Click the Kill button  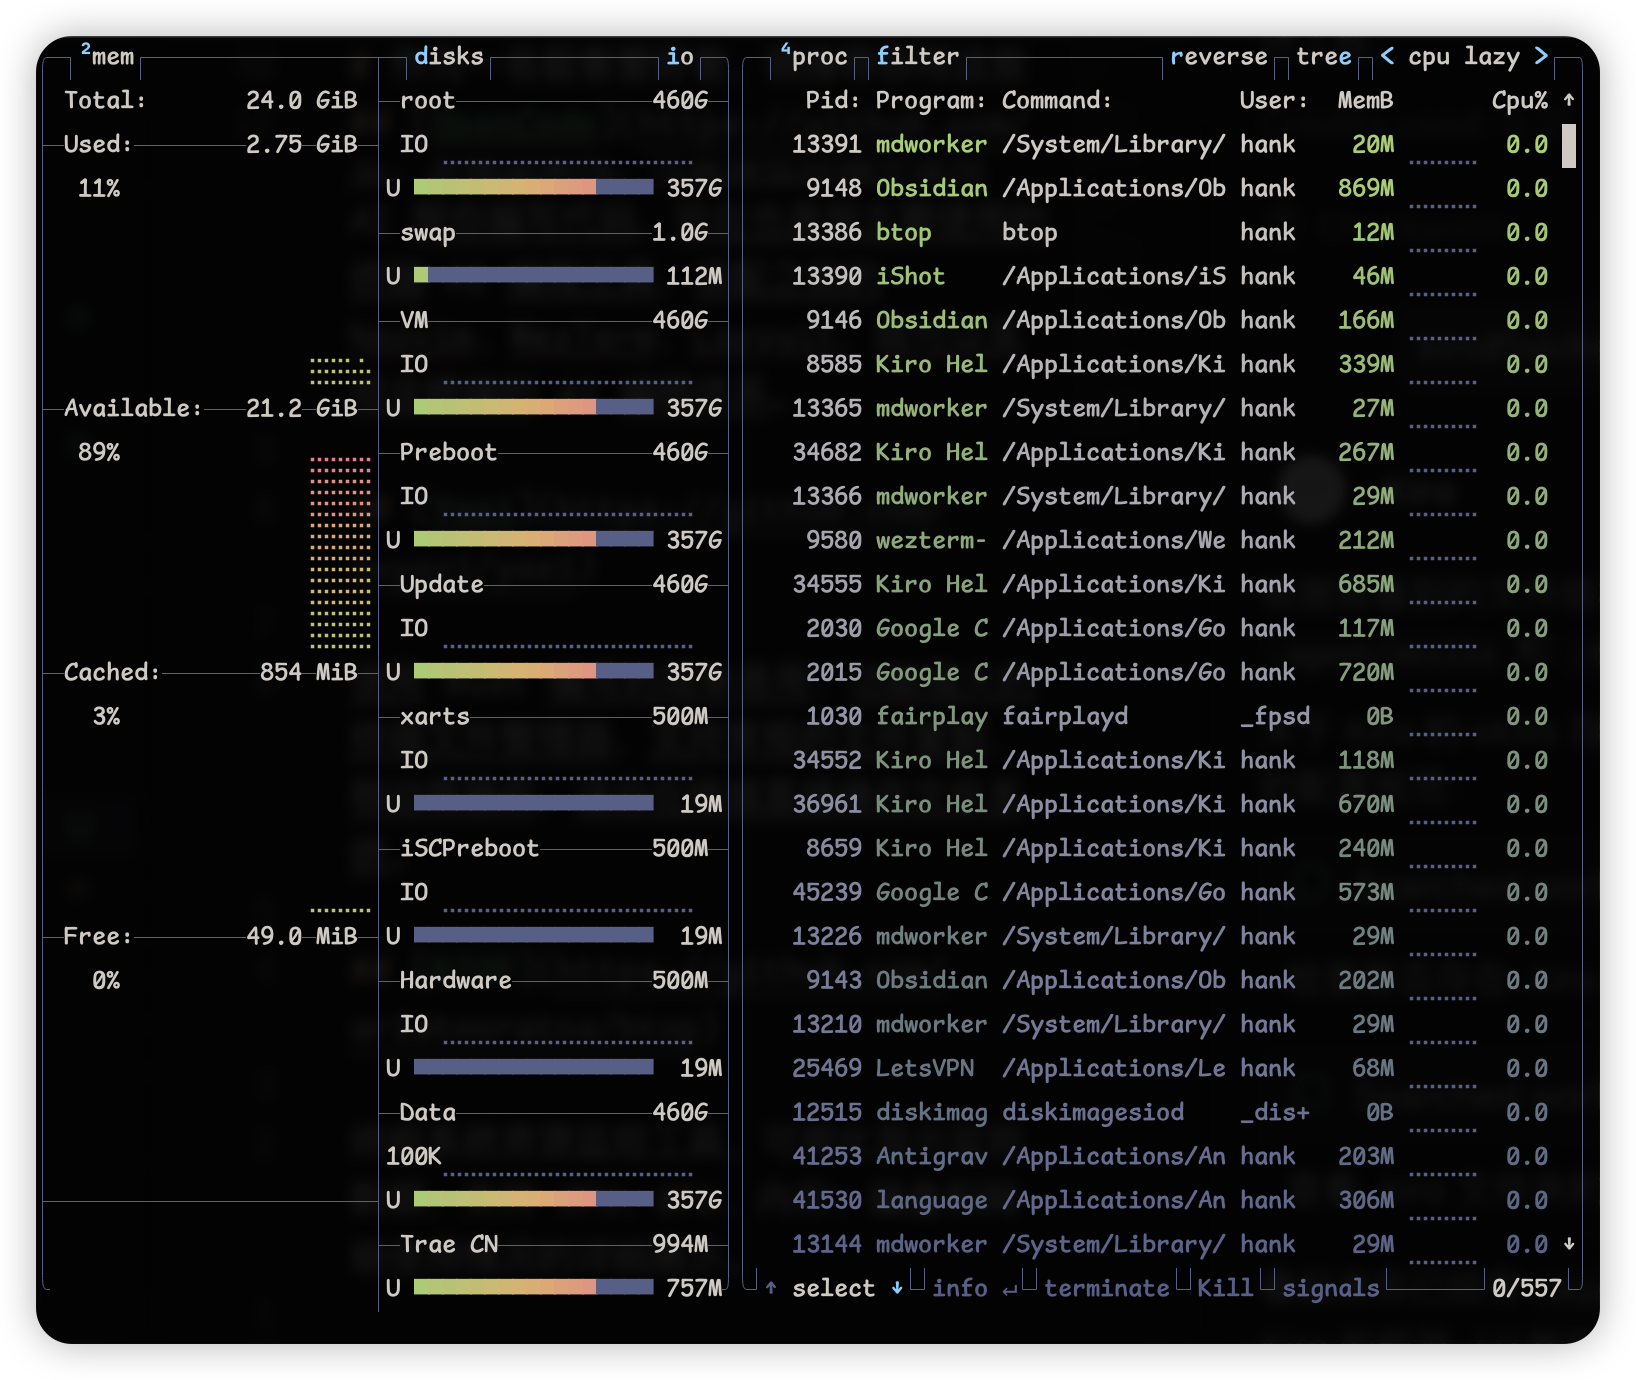pyautogui.click(x=1225, y=1288)
